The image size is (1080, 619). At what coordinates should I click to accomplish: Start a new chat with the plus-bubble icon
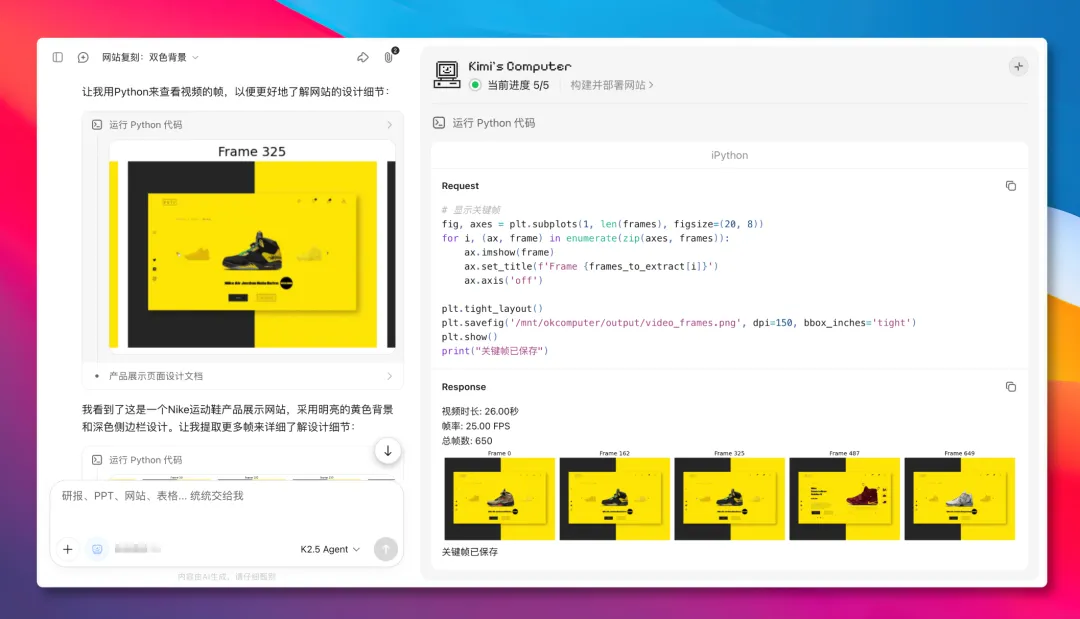[x=83, y=57]
